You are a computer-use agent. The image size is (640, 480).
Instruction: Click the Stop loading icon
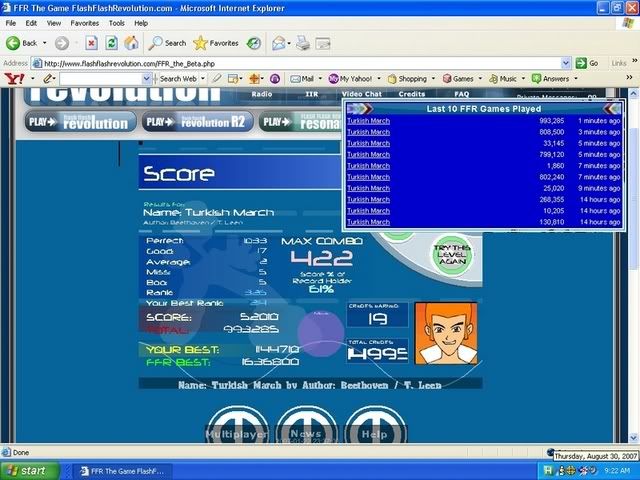click(x=90, y=43)
